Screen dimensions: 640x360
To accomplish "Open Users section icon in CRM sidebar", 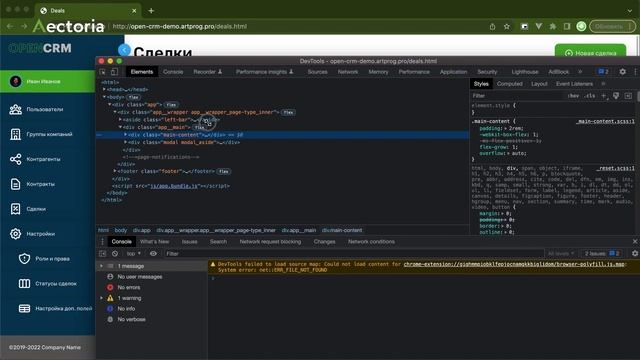I will click(x=16, y=109).
